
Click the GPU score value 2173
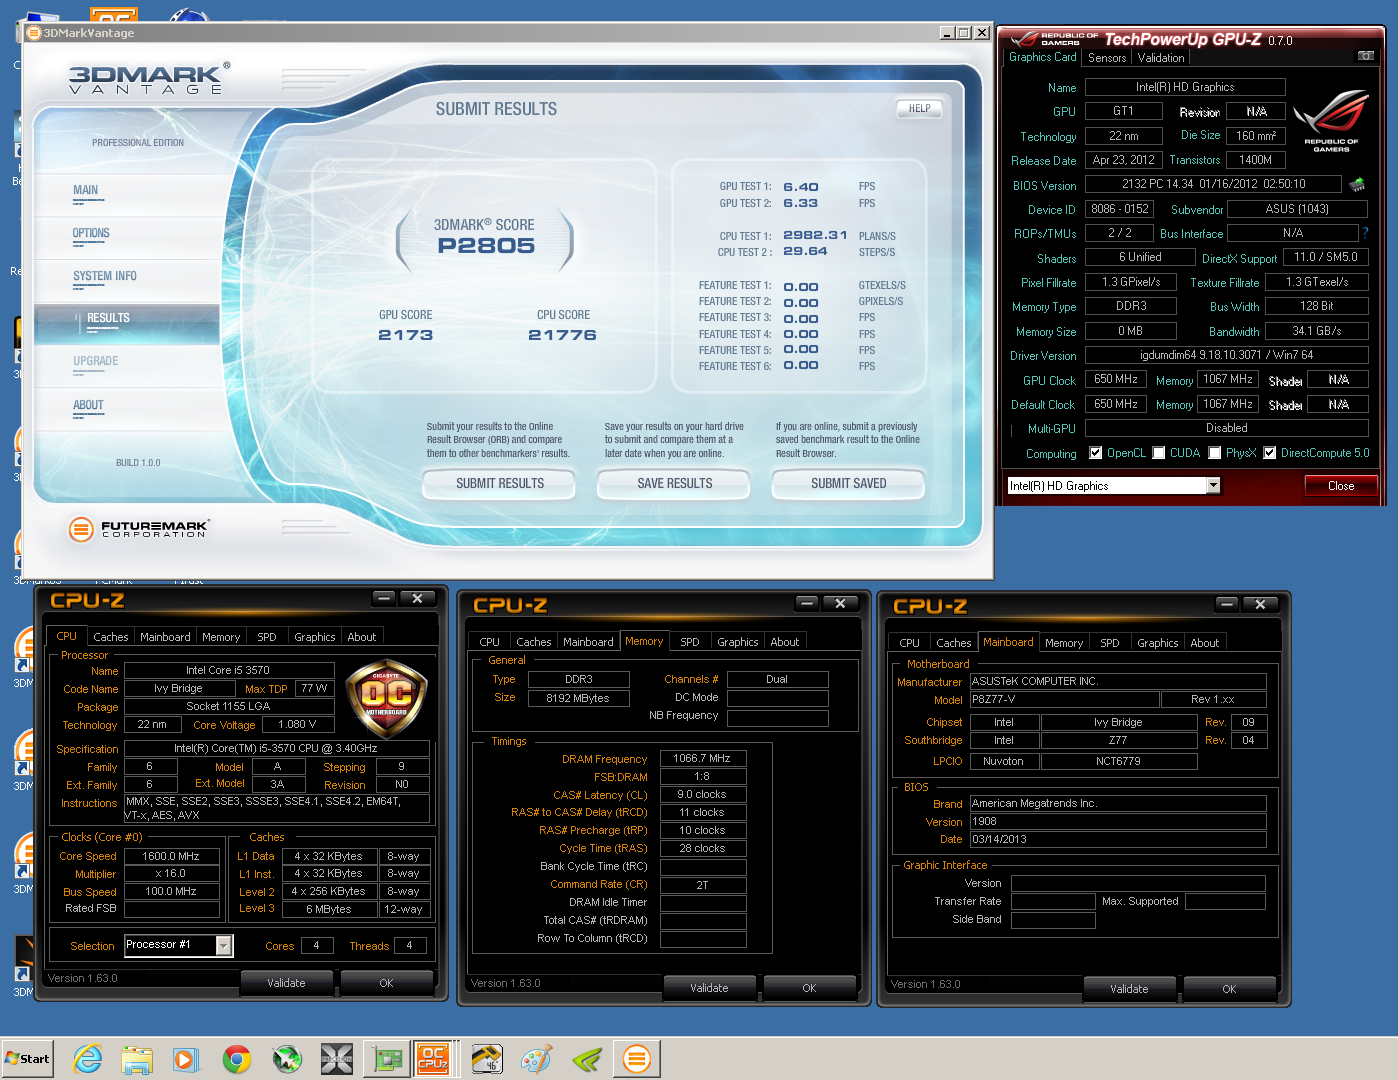tap(405, 335)
